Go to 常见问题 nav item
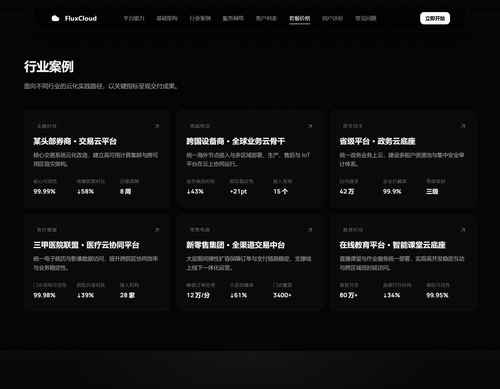500x389 pixels. [366, 18]
